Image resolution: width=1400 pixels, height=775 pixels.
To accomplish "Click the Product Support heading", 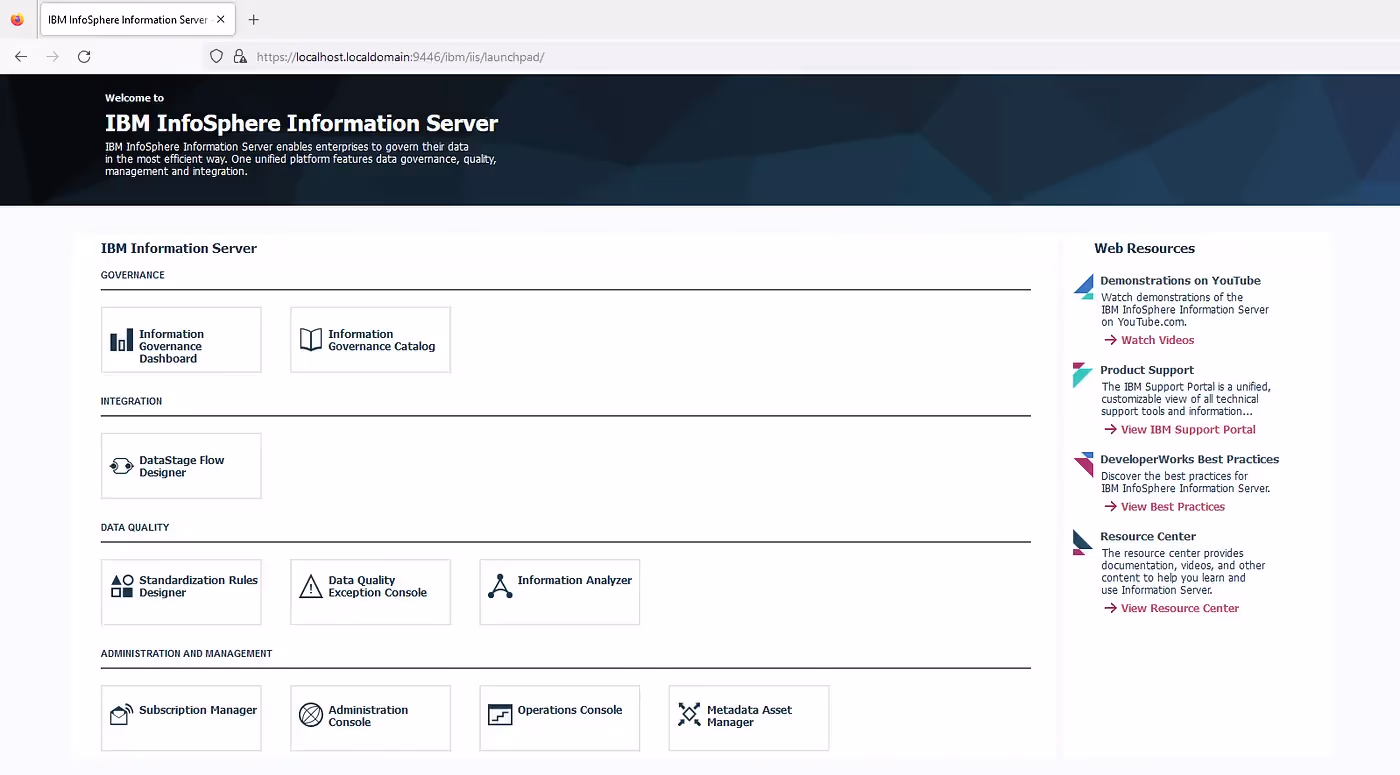I will 1147,370.
